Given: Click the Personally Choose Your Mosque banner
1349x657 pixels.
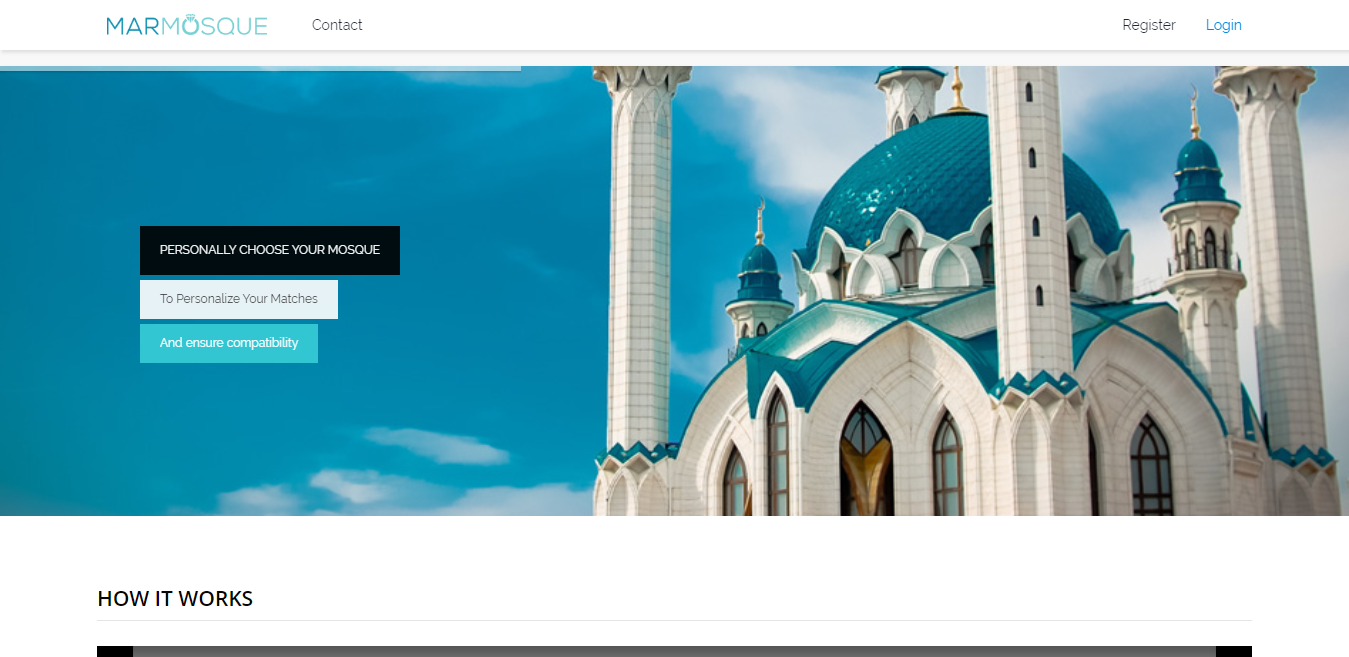Looking at the screenshot, I should click(269, 250).
